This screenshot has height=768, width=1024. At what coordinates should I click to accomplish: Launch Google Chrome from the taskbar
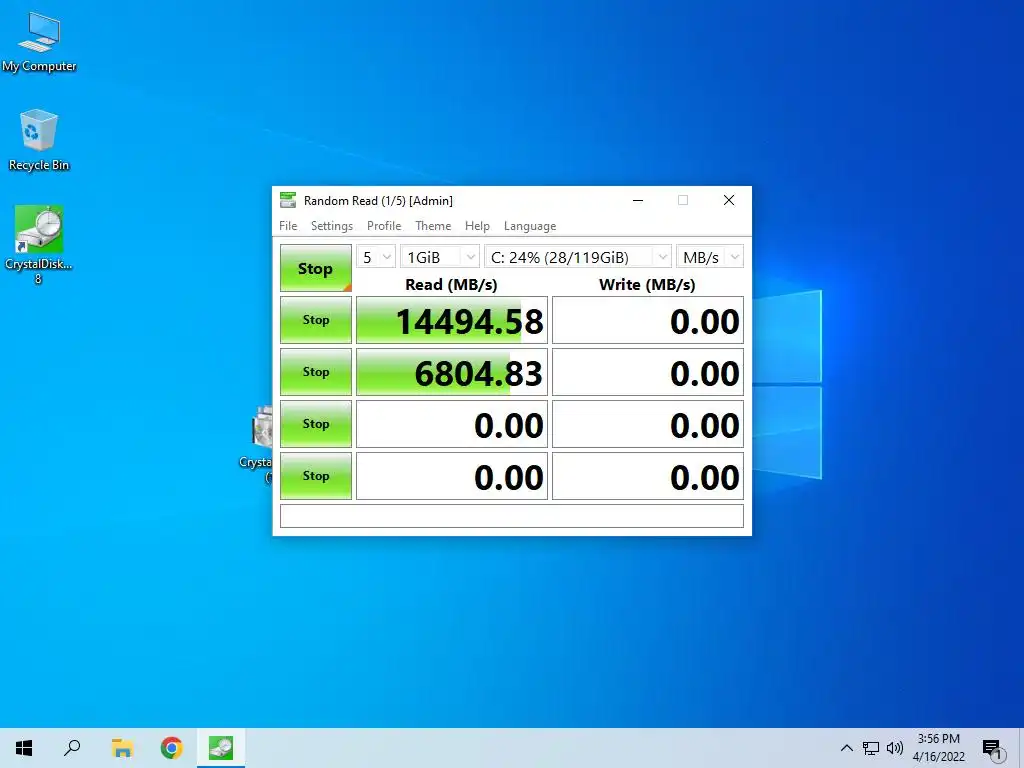(x=172, y=748)
